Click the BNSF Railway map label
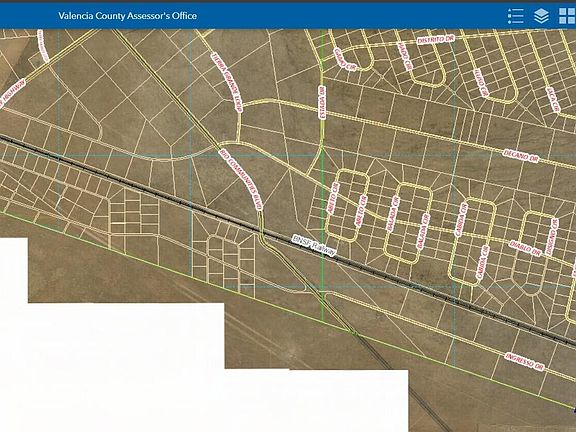 314,245
